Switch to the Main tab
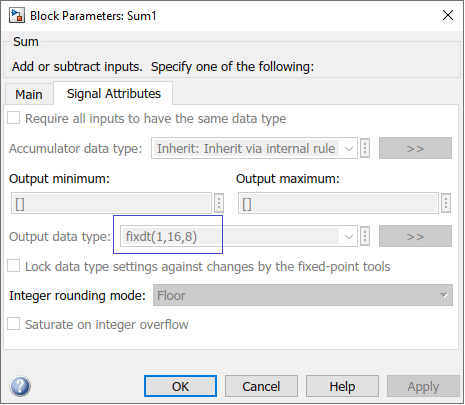Image resolution: width=465 pixels, height=405 pixels. (29, 94)
